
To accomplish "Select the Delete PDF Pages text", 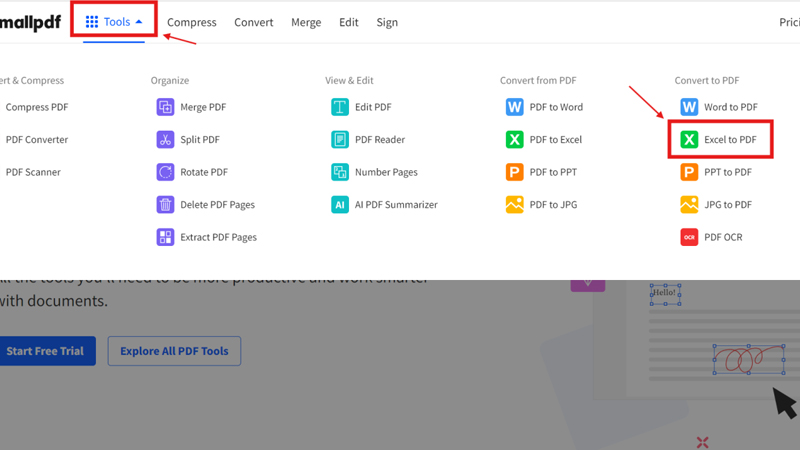I will click(217, 205).
